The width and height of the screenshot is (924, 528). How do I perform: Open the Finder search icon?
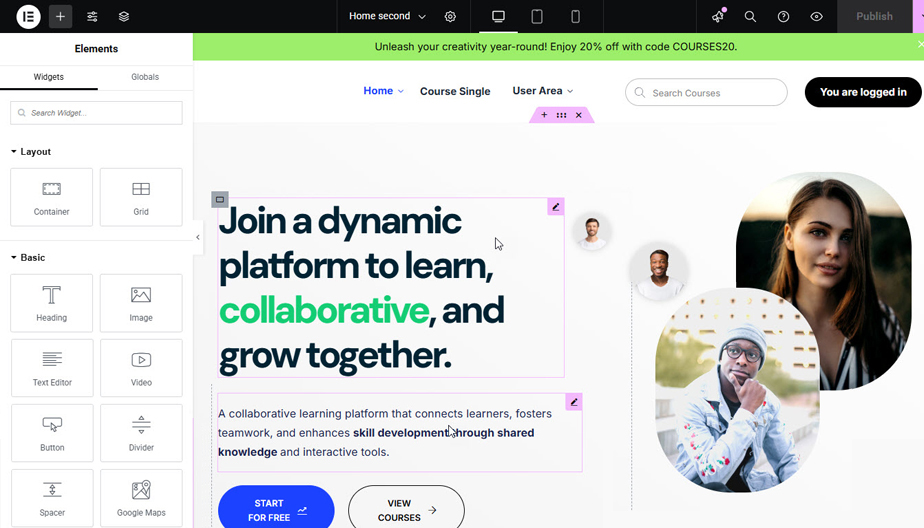[x=750, y=16]
